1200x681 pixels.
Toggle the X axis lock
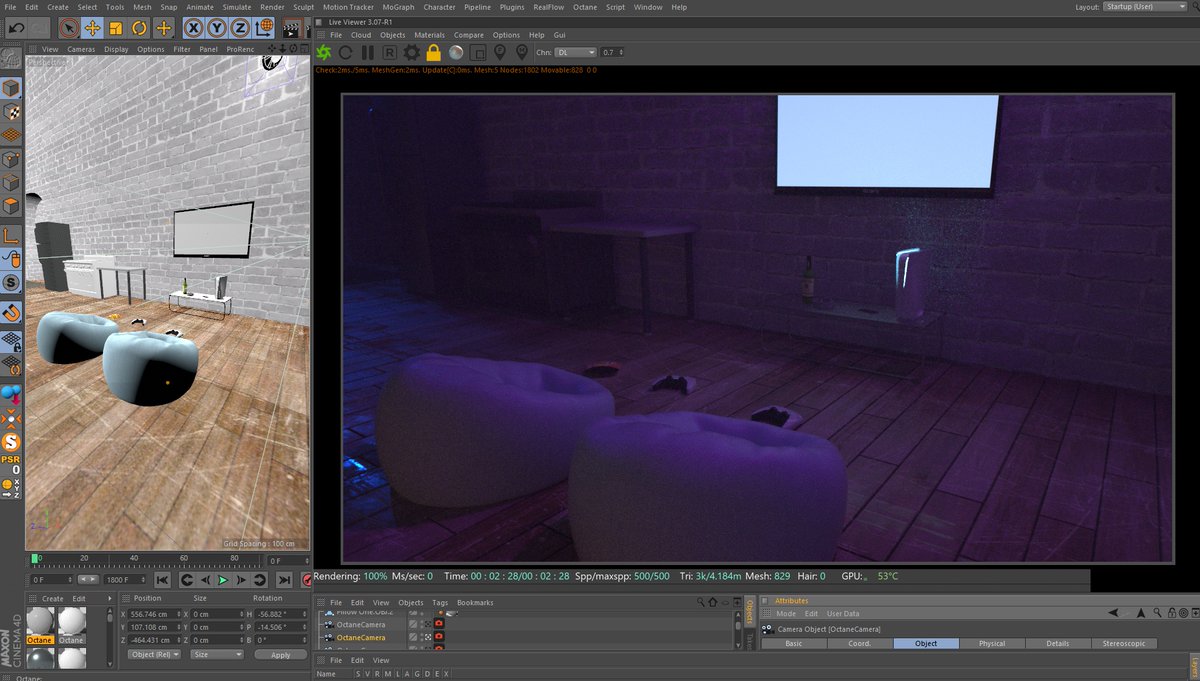pyautogui.click(x=192, y=28)
